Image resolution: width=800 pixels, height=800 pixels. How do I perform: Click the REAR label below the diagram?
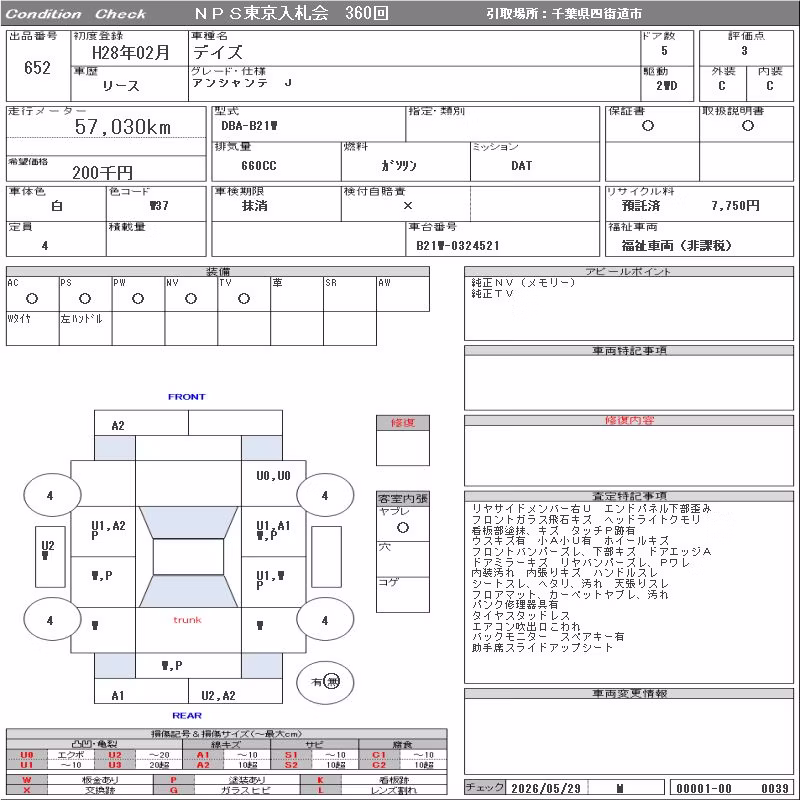point(187,715)
